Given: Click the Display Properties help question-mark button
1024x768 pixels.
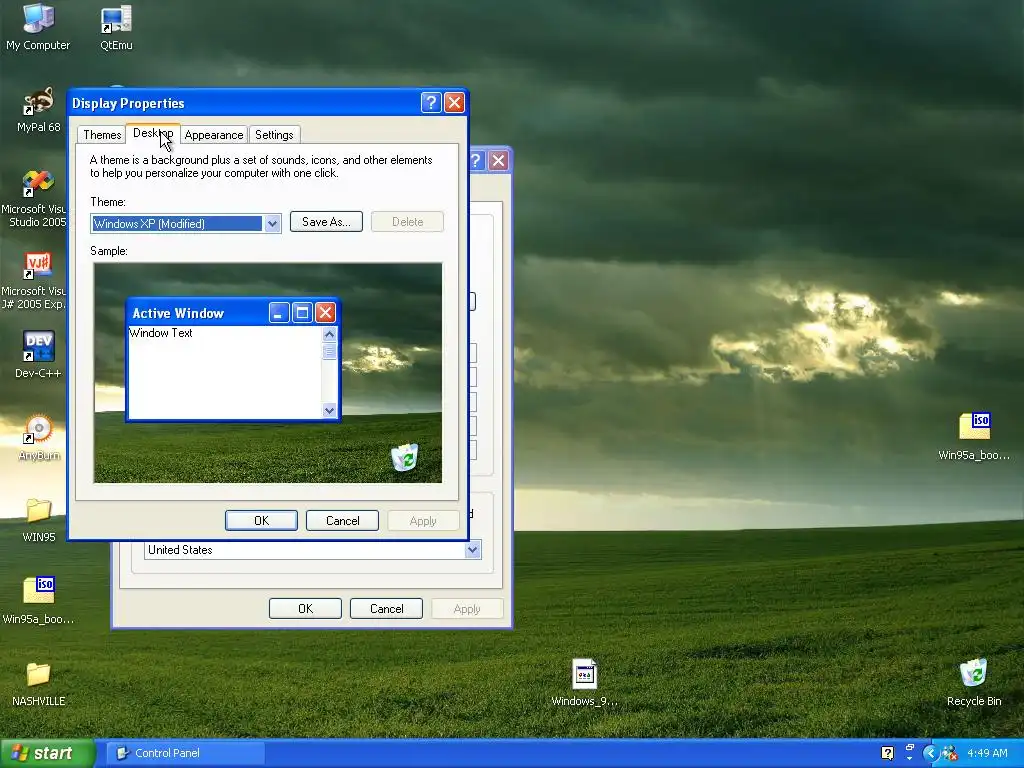Looking at the screenshot, I should point(431,103).
